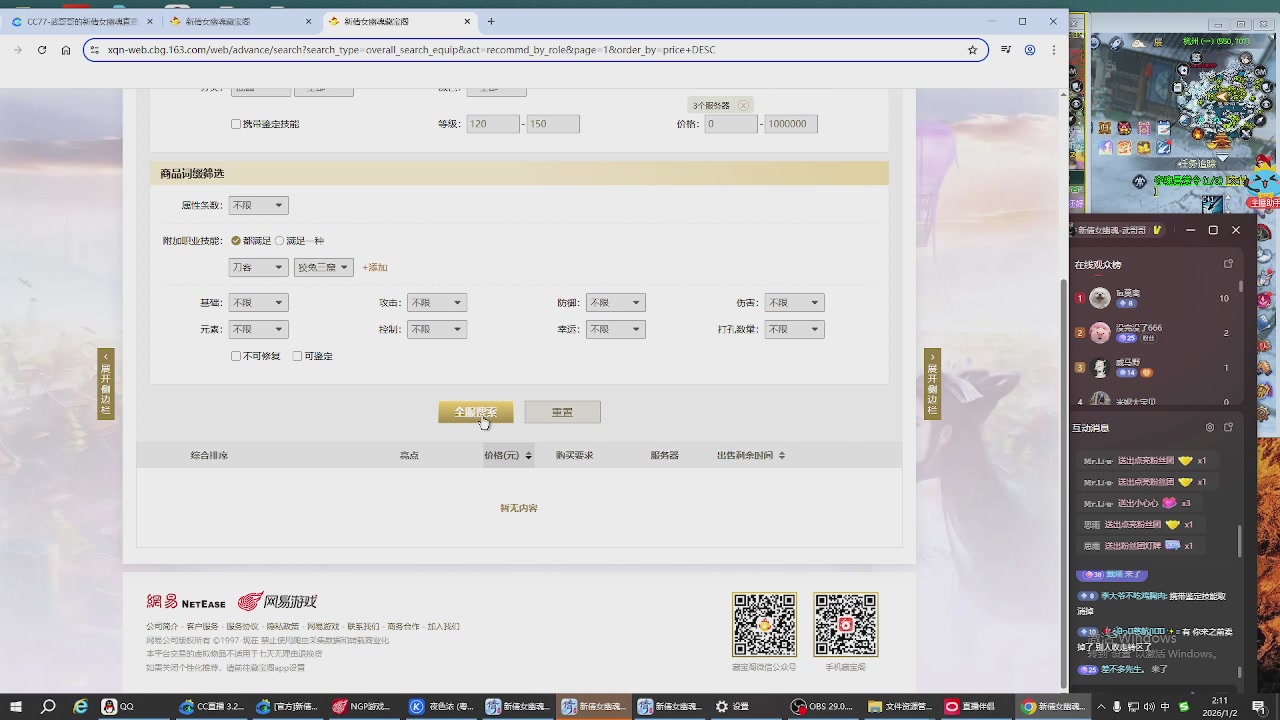Bookmark this page with the star icon
This screenshot has width=1280, height=720.
click(x=971, y=50)
